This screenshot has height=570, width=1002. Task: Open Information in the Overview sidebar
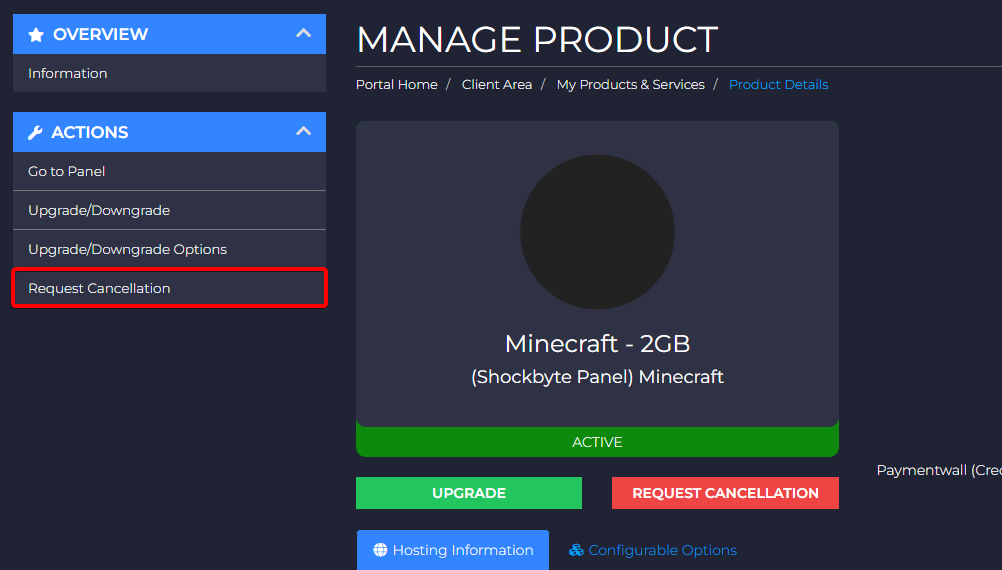169,73
